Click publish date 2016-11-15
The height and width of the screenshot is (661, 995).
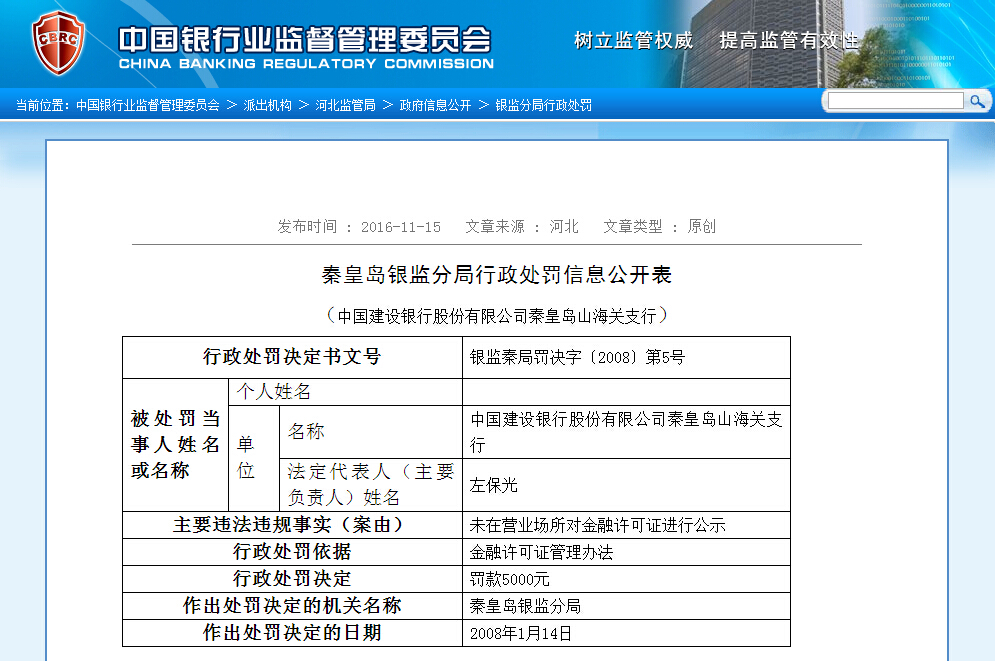[x=400, y=227]
